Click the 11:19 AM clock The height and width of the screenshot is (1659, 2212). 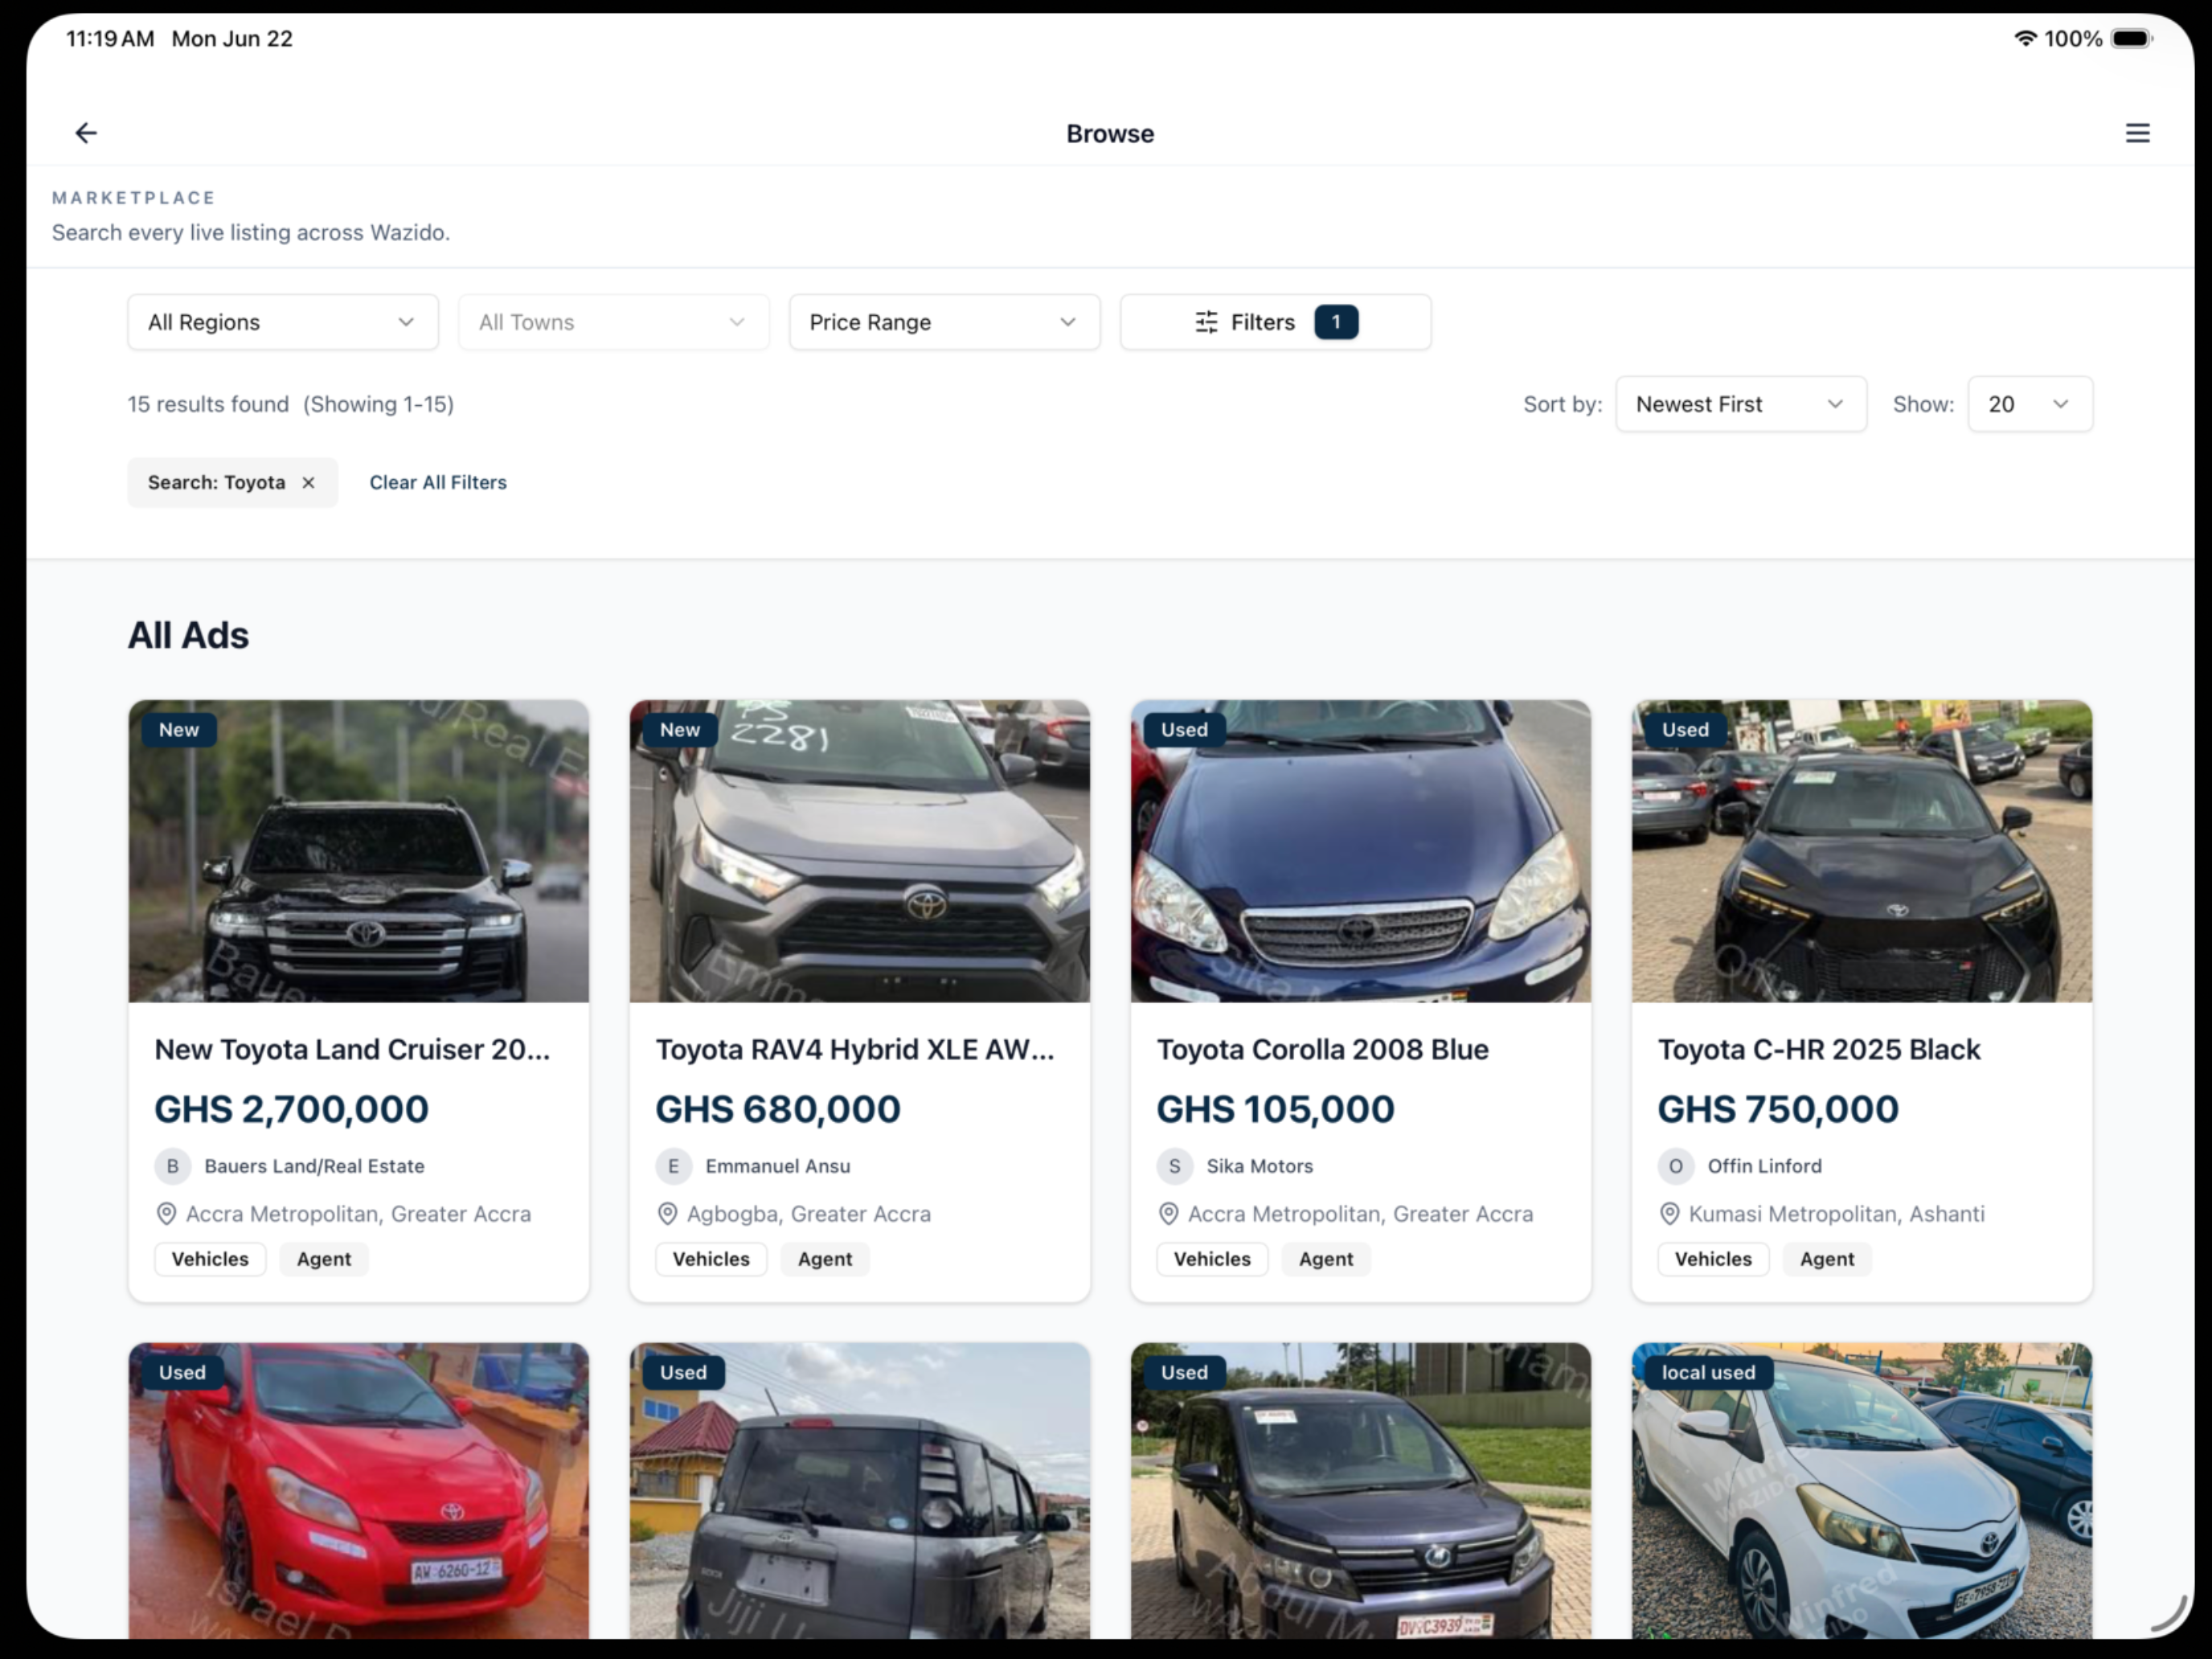pos(110,38)
